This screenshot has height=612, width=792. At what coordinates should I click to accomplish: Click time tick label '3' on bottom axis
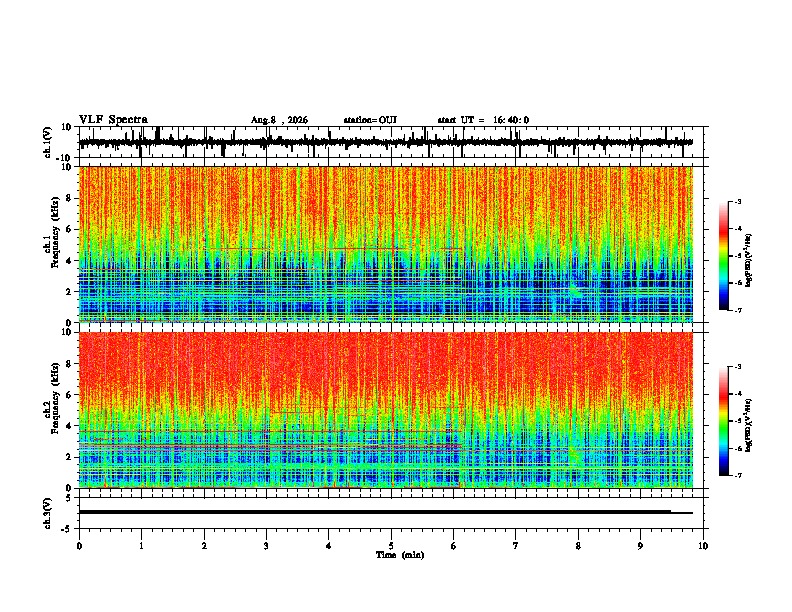click(x=266, y=546)
